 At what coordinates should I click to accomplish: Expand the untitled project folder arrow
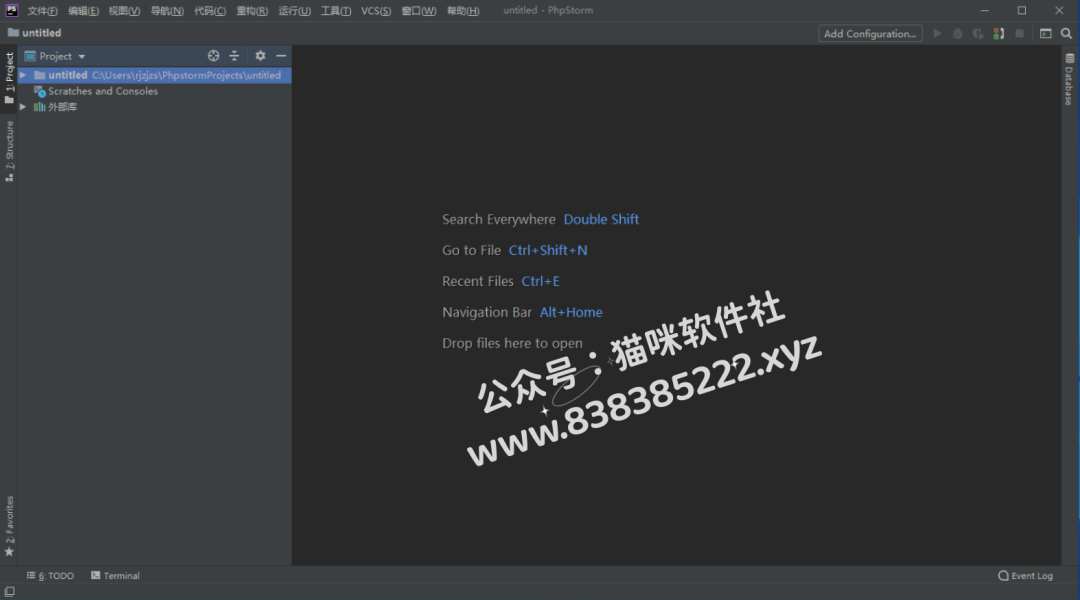click(23, 75)
